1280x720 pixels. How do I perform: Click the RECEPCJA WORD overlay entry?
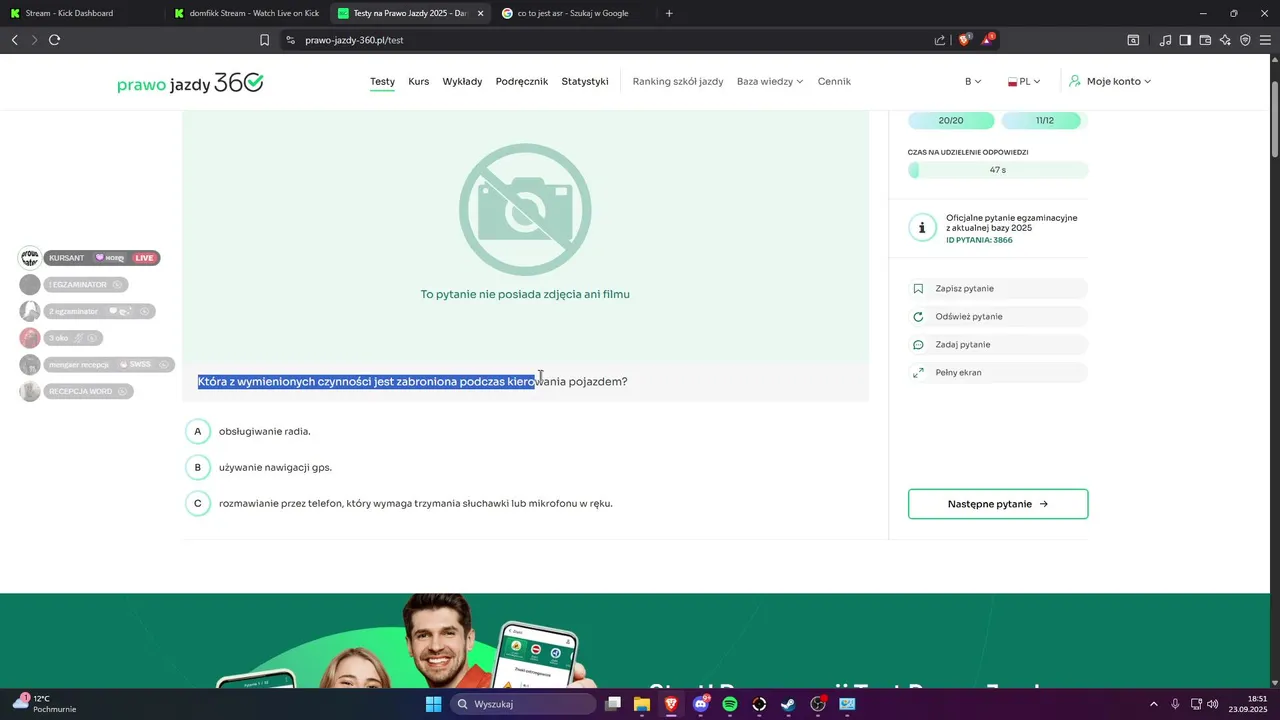[x=90, y=391]
